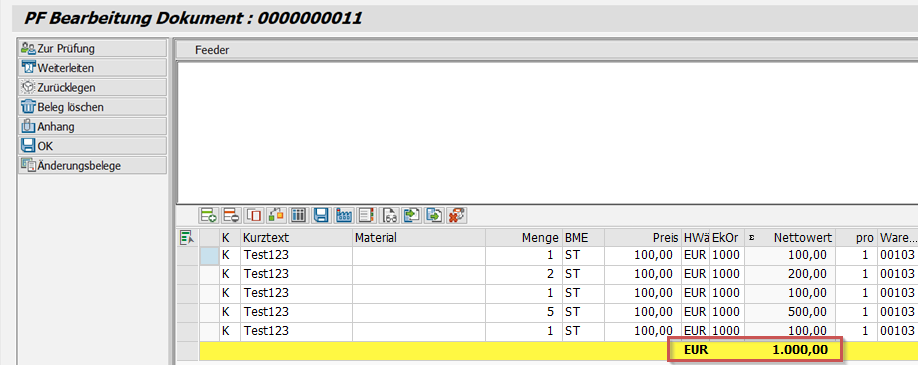Click the OK save button
This screenshot has height=365, width=918.
[x=93, y=146]
